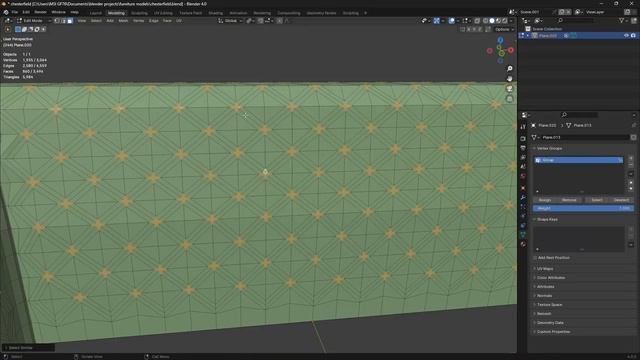Toggle viewport overlays

[451, 20]
